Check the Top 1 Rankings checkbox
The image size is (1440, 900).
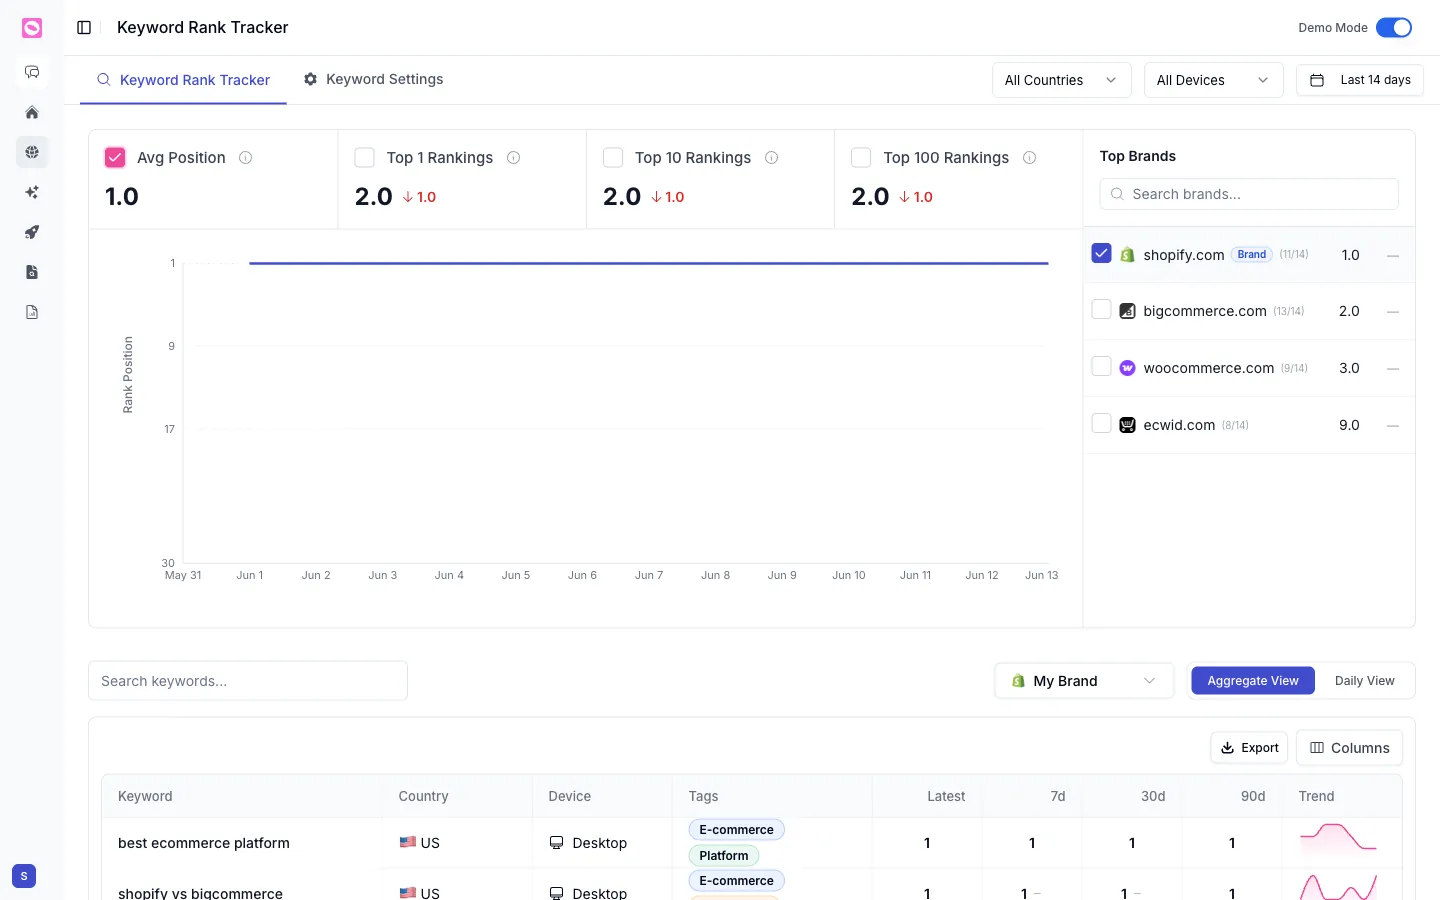click(x=365, y=158)
